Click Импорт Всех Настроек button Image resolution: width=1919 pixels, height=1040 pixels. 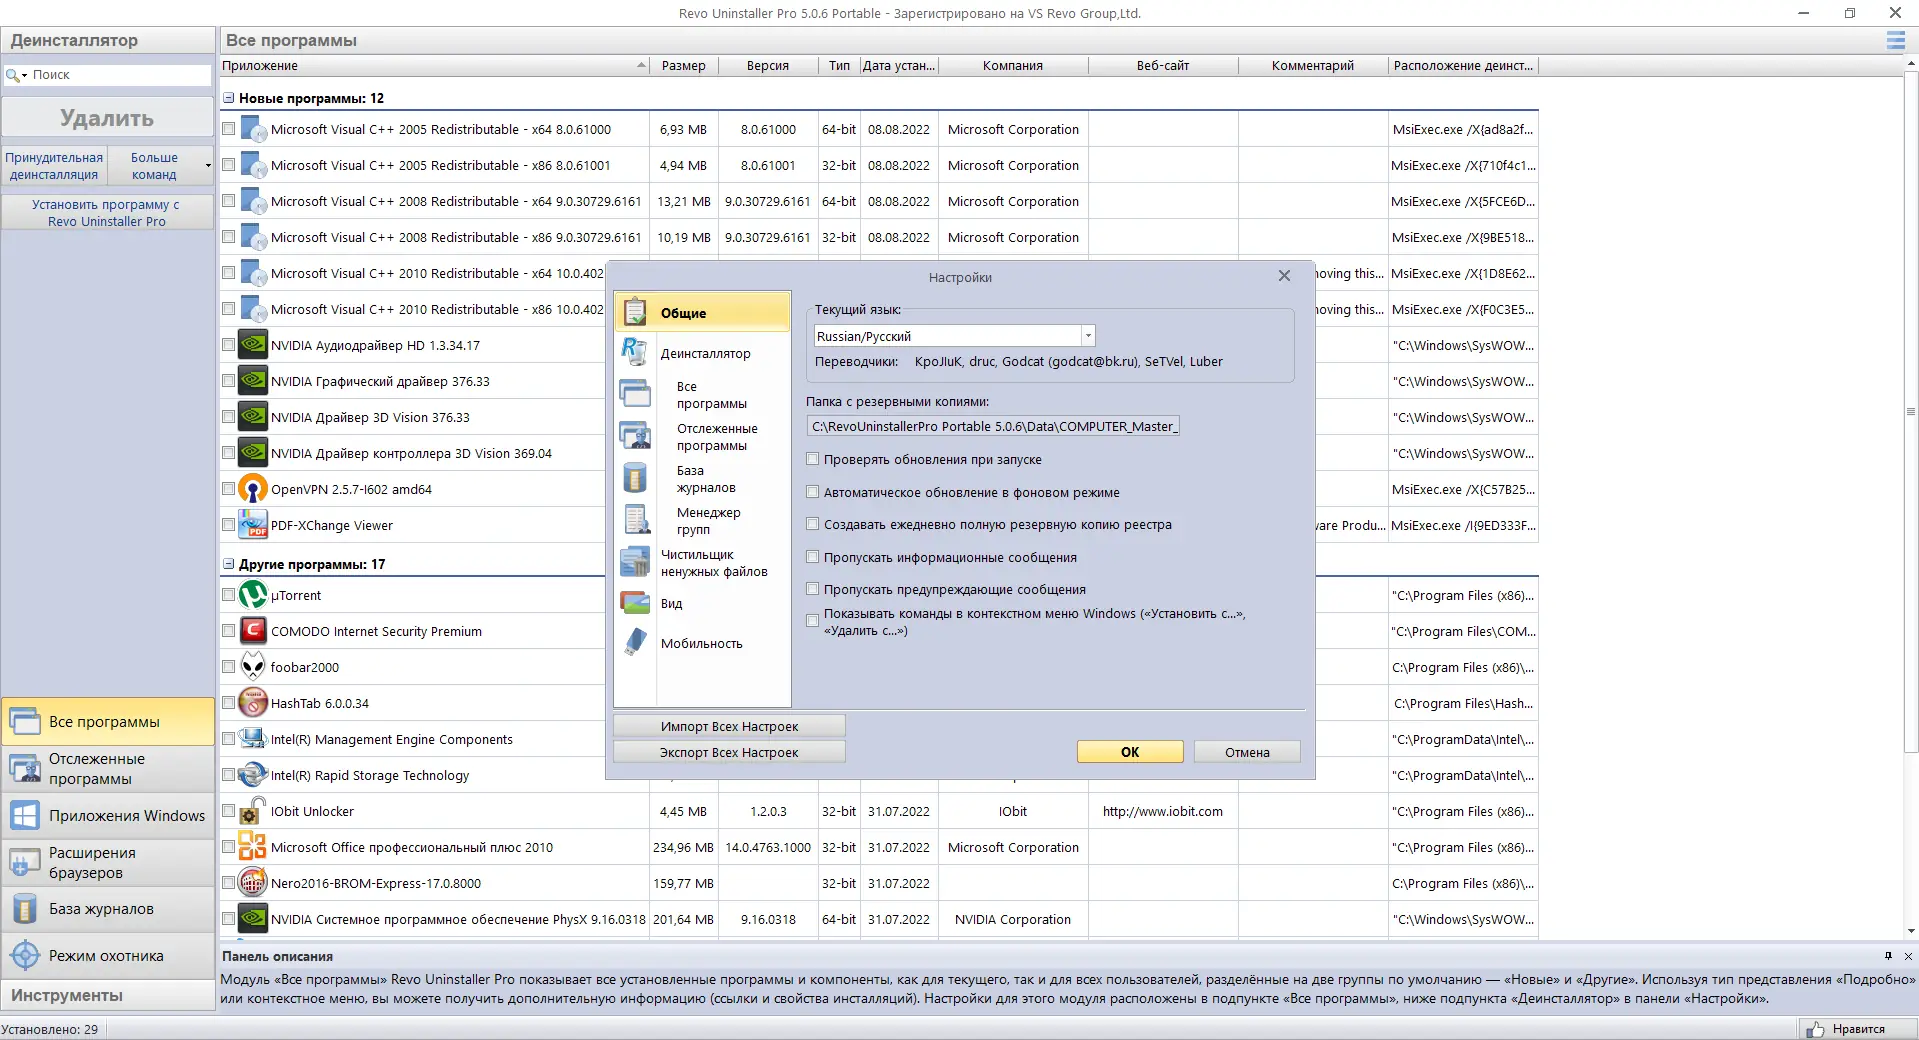[x=729, y=726]
